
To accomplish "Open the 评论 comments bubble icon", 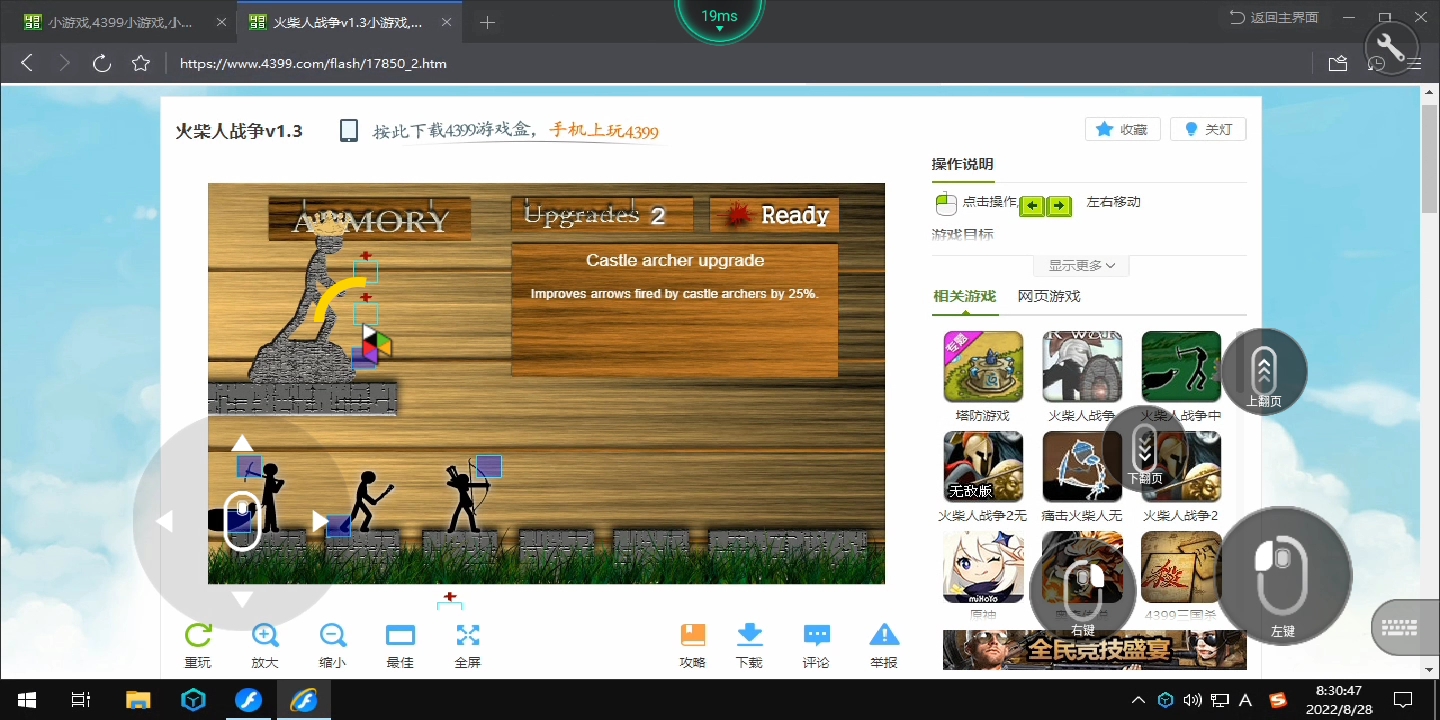I will point(817,635).
